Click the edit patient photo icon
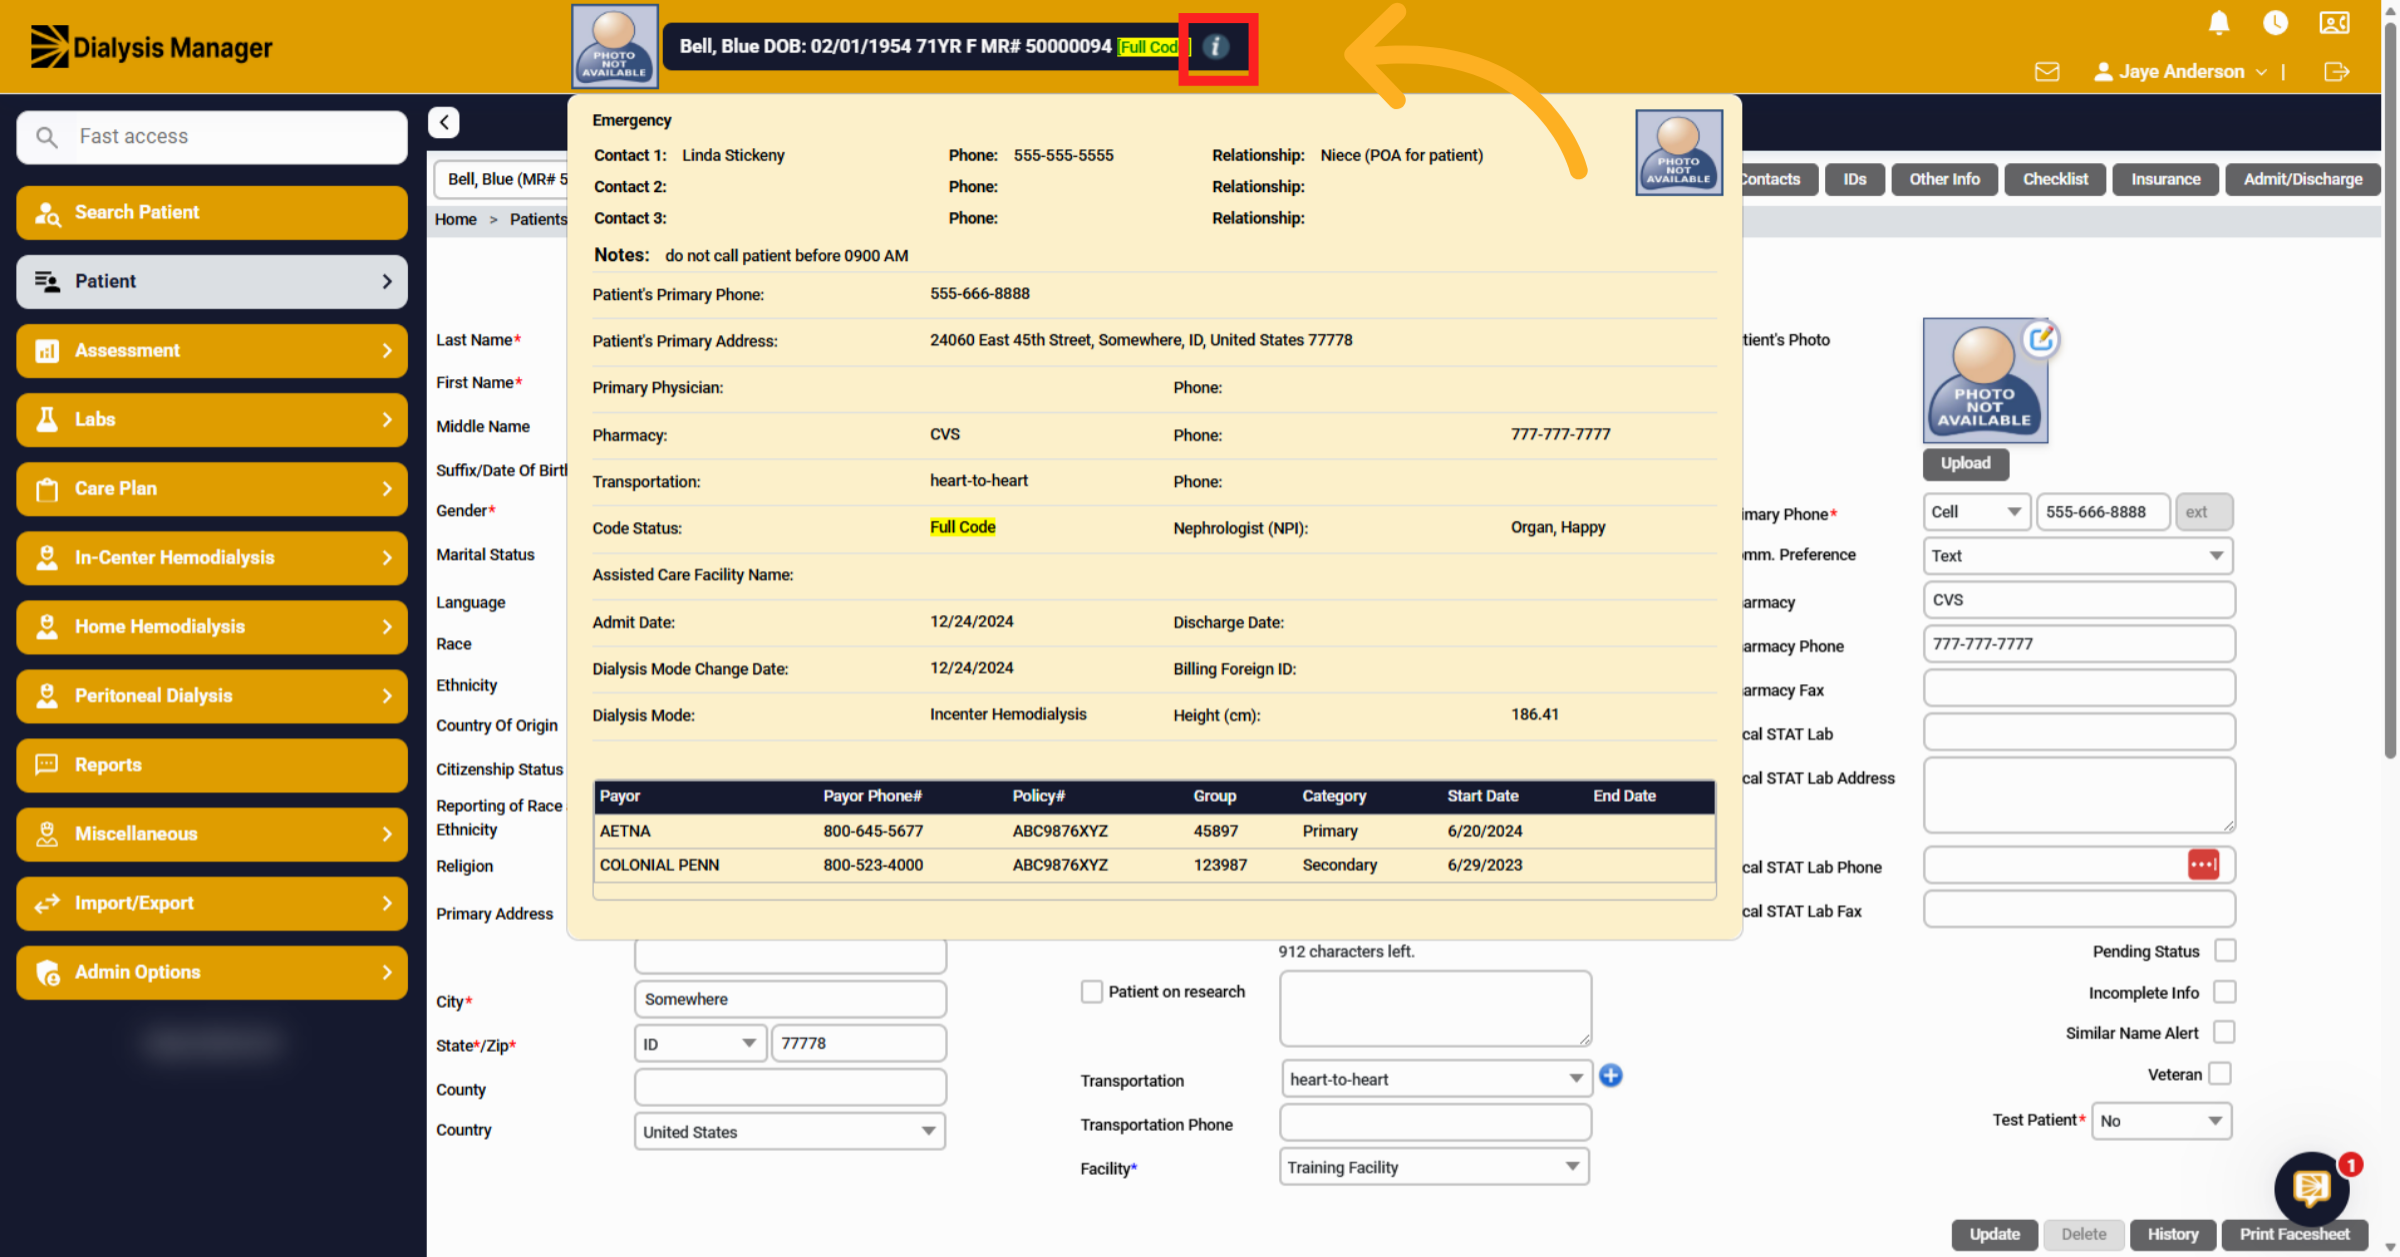 point(2041,340)
